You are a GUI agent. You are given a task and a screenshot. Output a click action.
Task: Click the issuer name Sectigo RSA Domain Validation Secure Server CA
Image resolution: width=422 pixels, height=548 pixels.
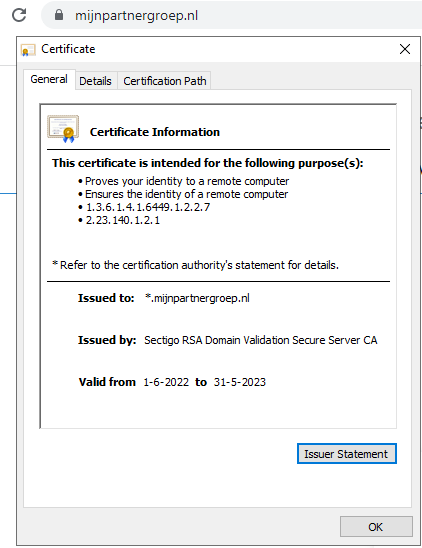[x=261, y=340]
